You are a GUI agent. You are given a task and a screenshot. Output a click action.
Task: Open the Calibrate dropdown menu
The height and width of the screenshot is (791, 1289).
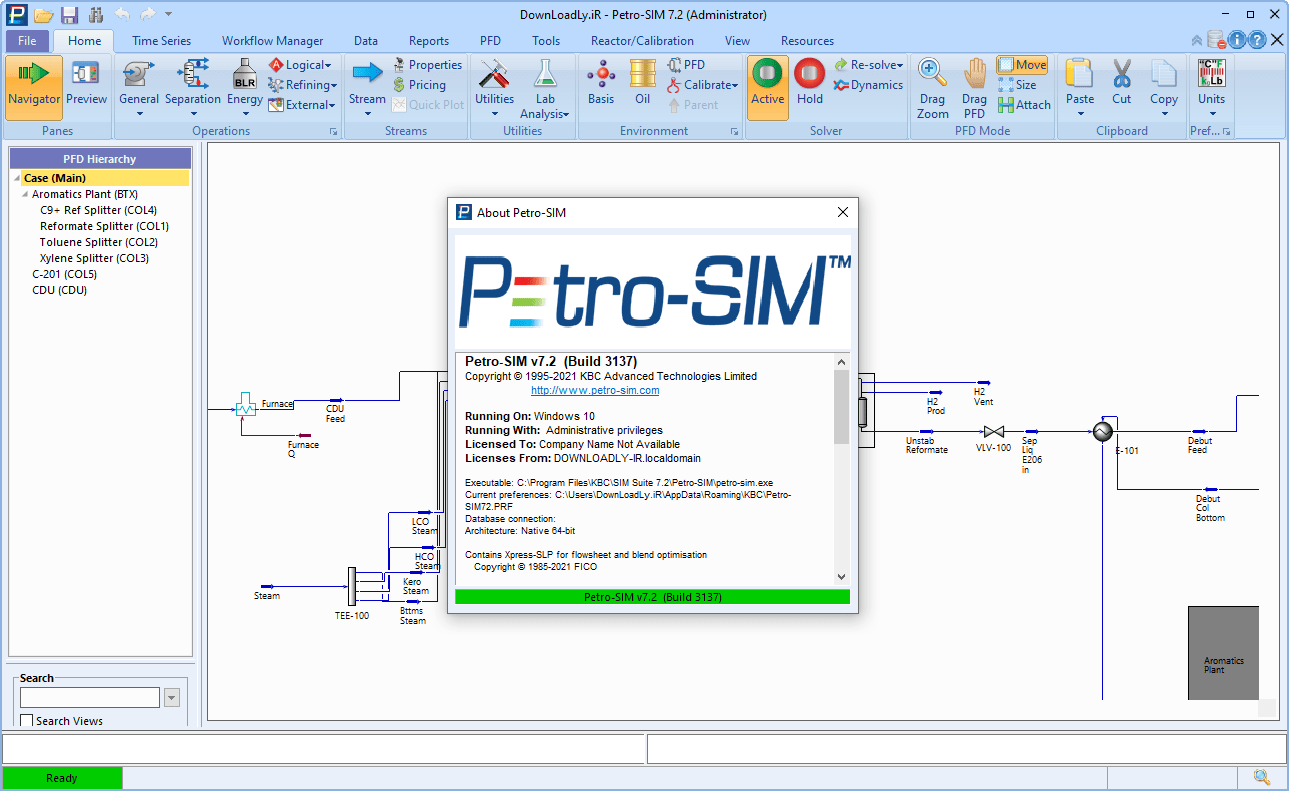pos(710,85)
